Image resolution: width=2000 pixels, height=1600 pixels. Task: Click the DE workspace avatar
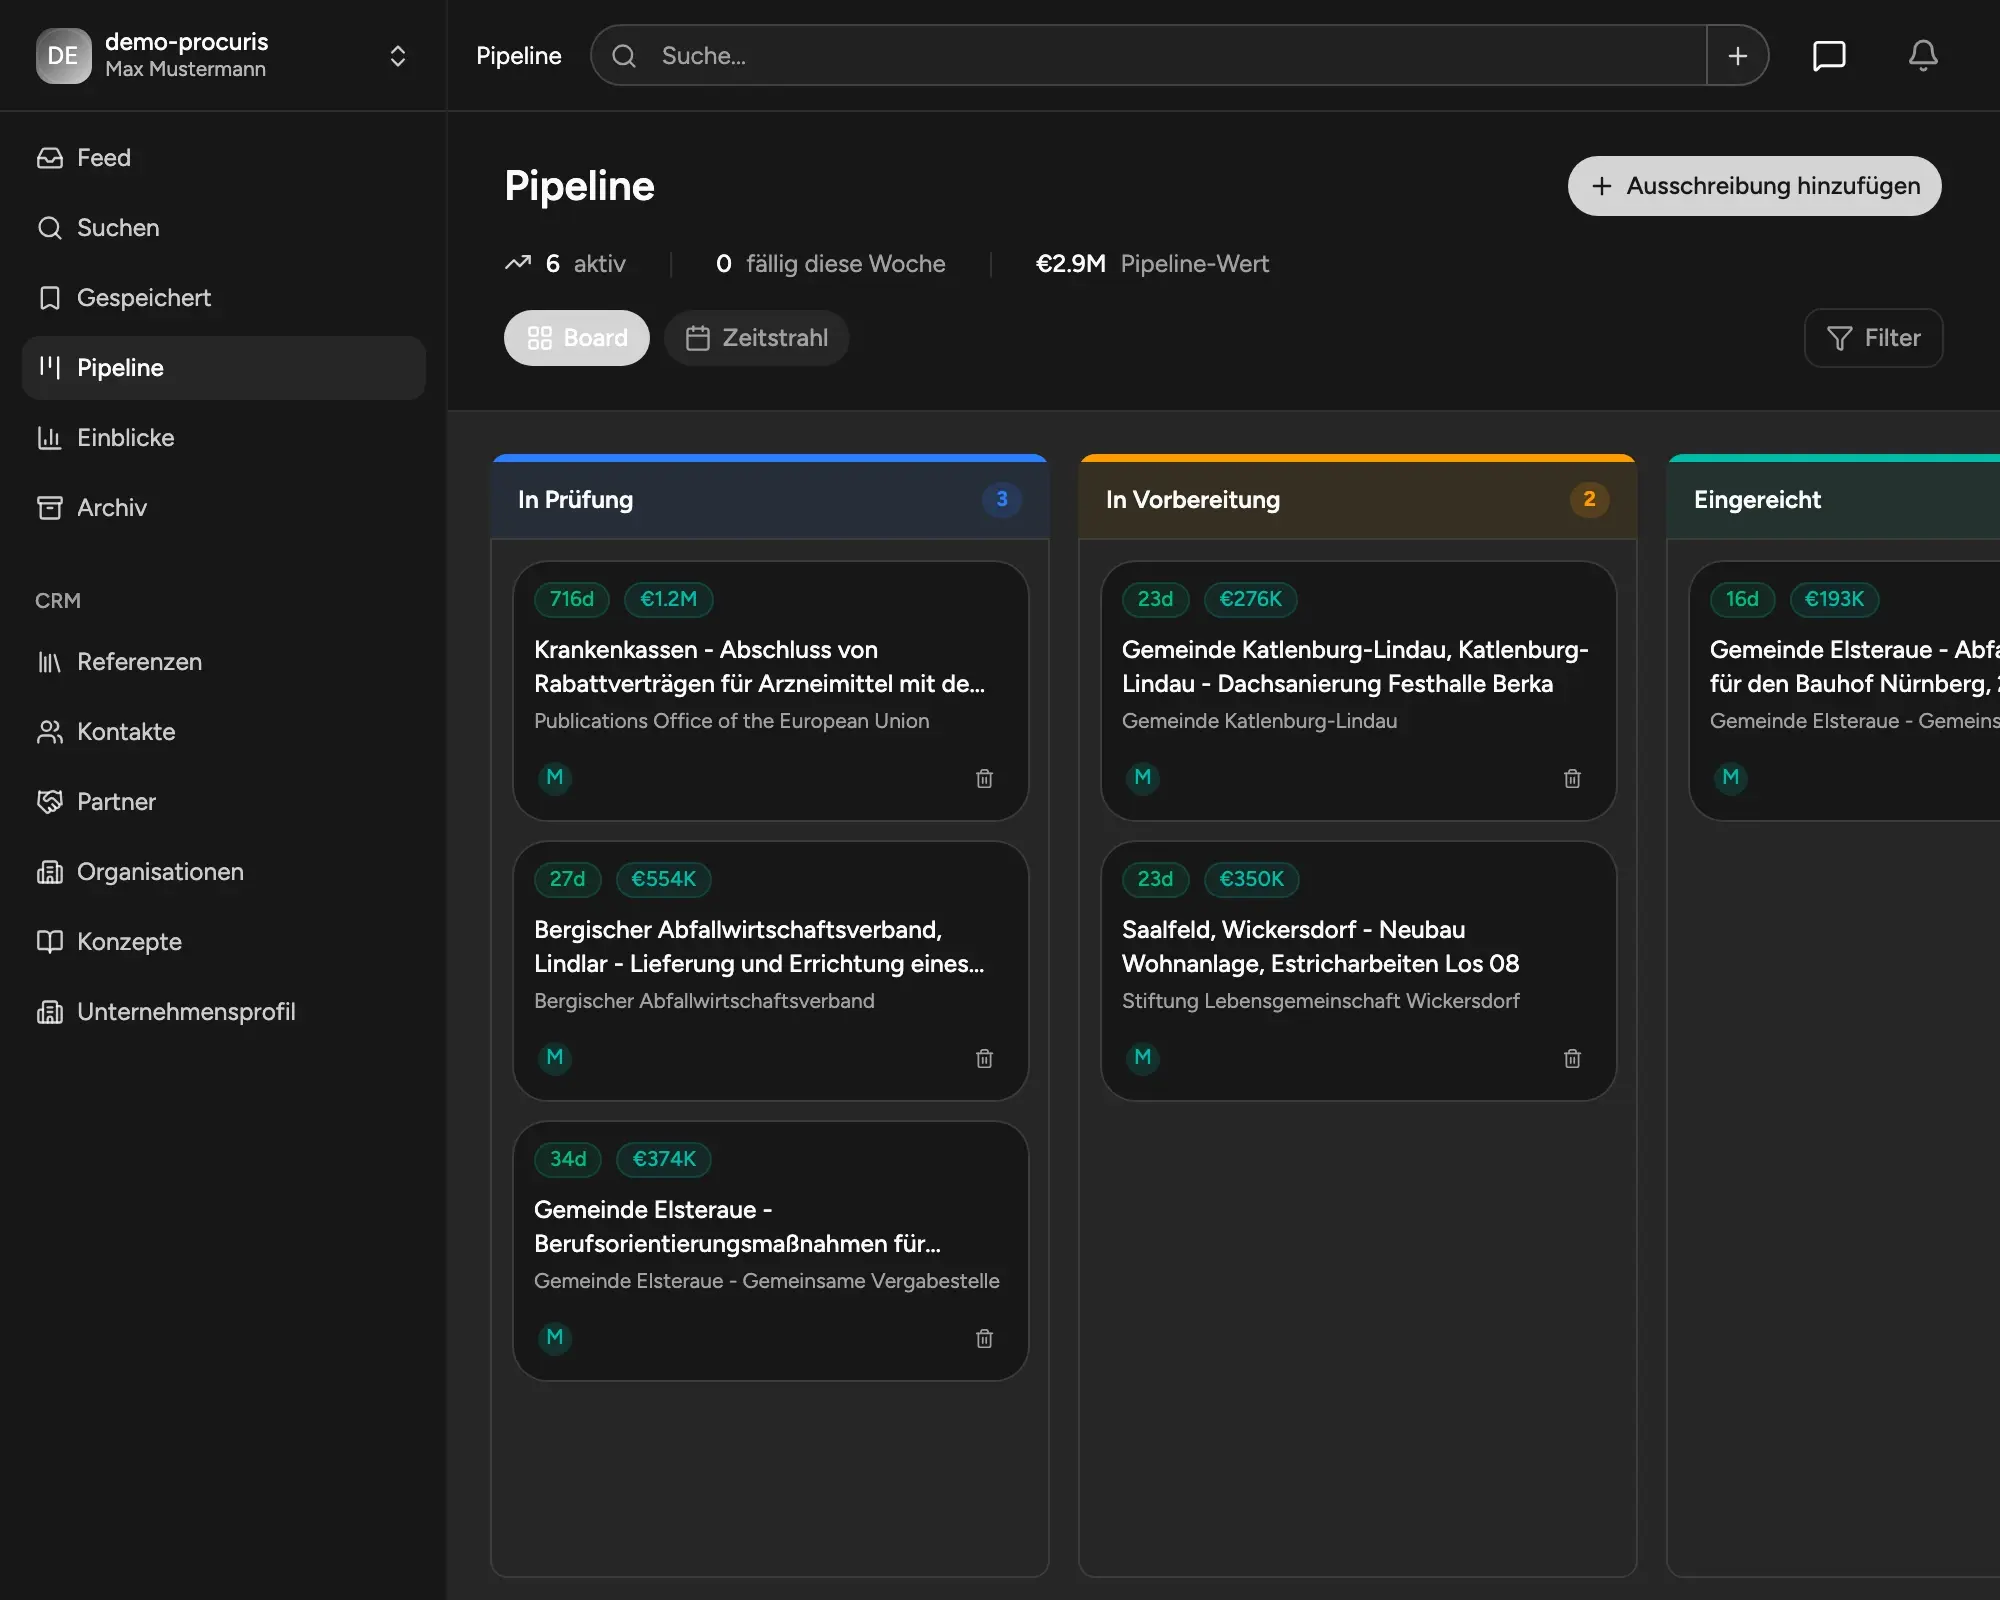[x=63, y=56]
